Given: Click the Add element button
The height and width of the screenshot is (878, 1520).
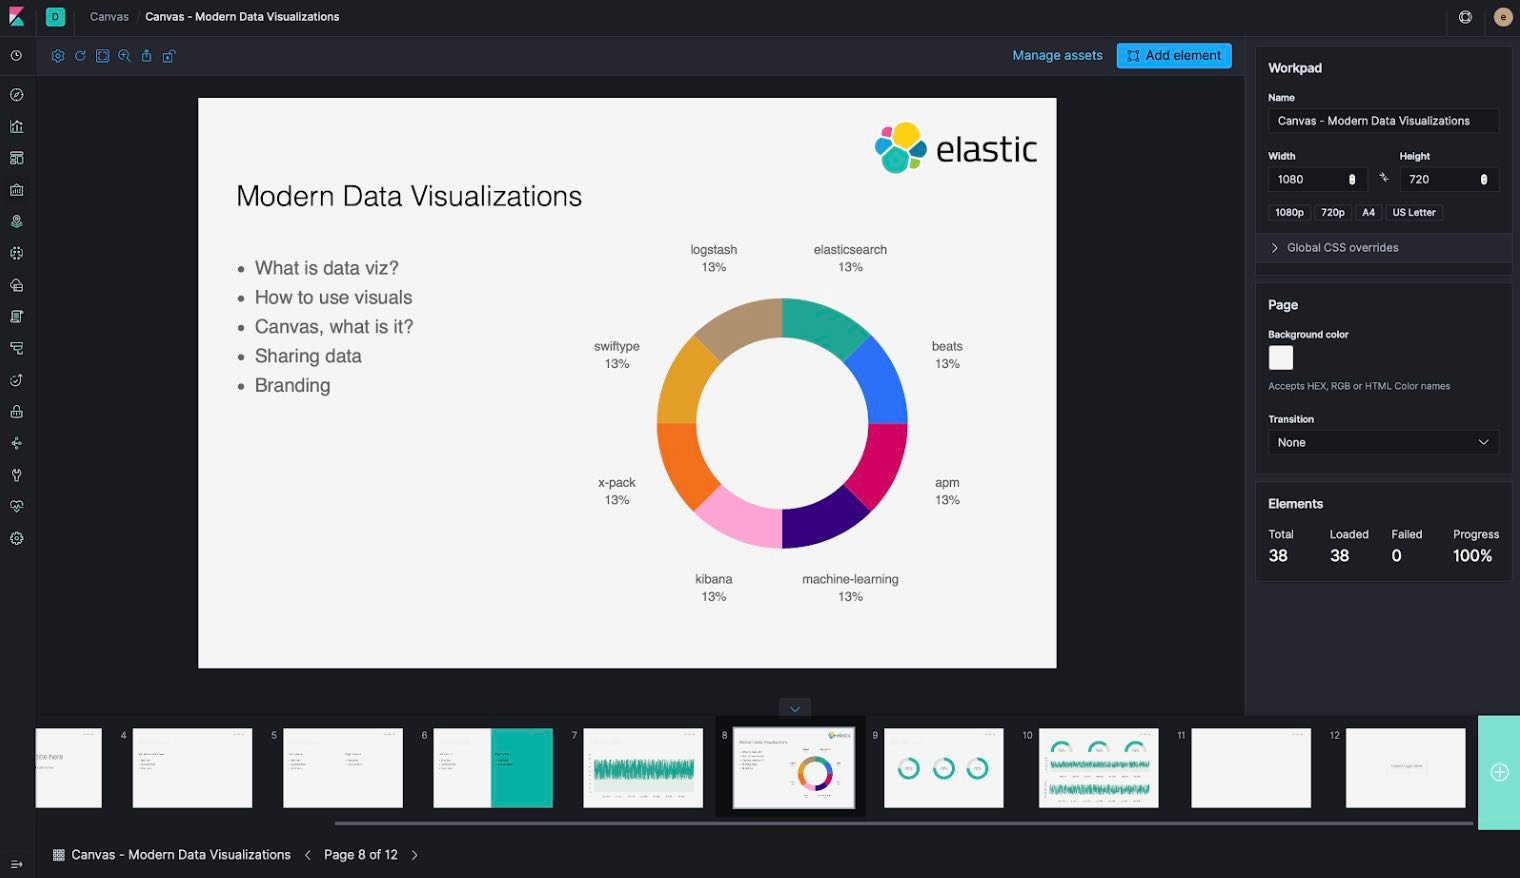Looking at the screenshot, I should coord(1173,55).
